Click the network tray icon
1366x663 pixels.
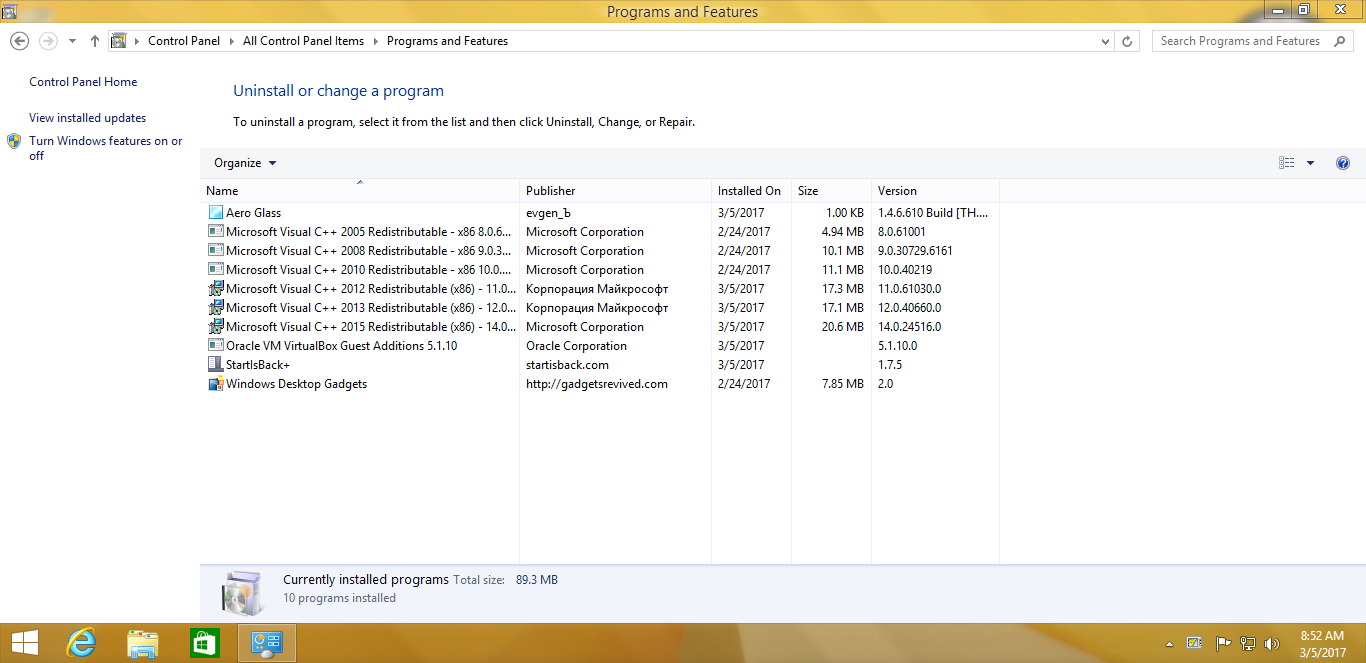tap(1247, 644)
